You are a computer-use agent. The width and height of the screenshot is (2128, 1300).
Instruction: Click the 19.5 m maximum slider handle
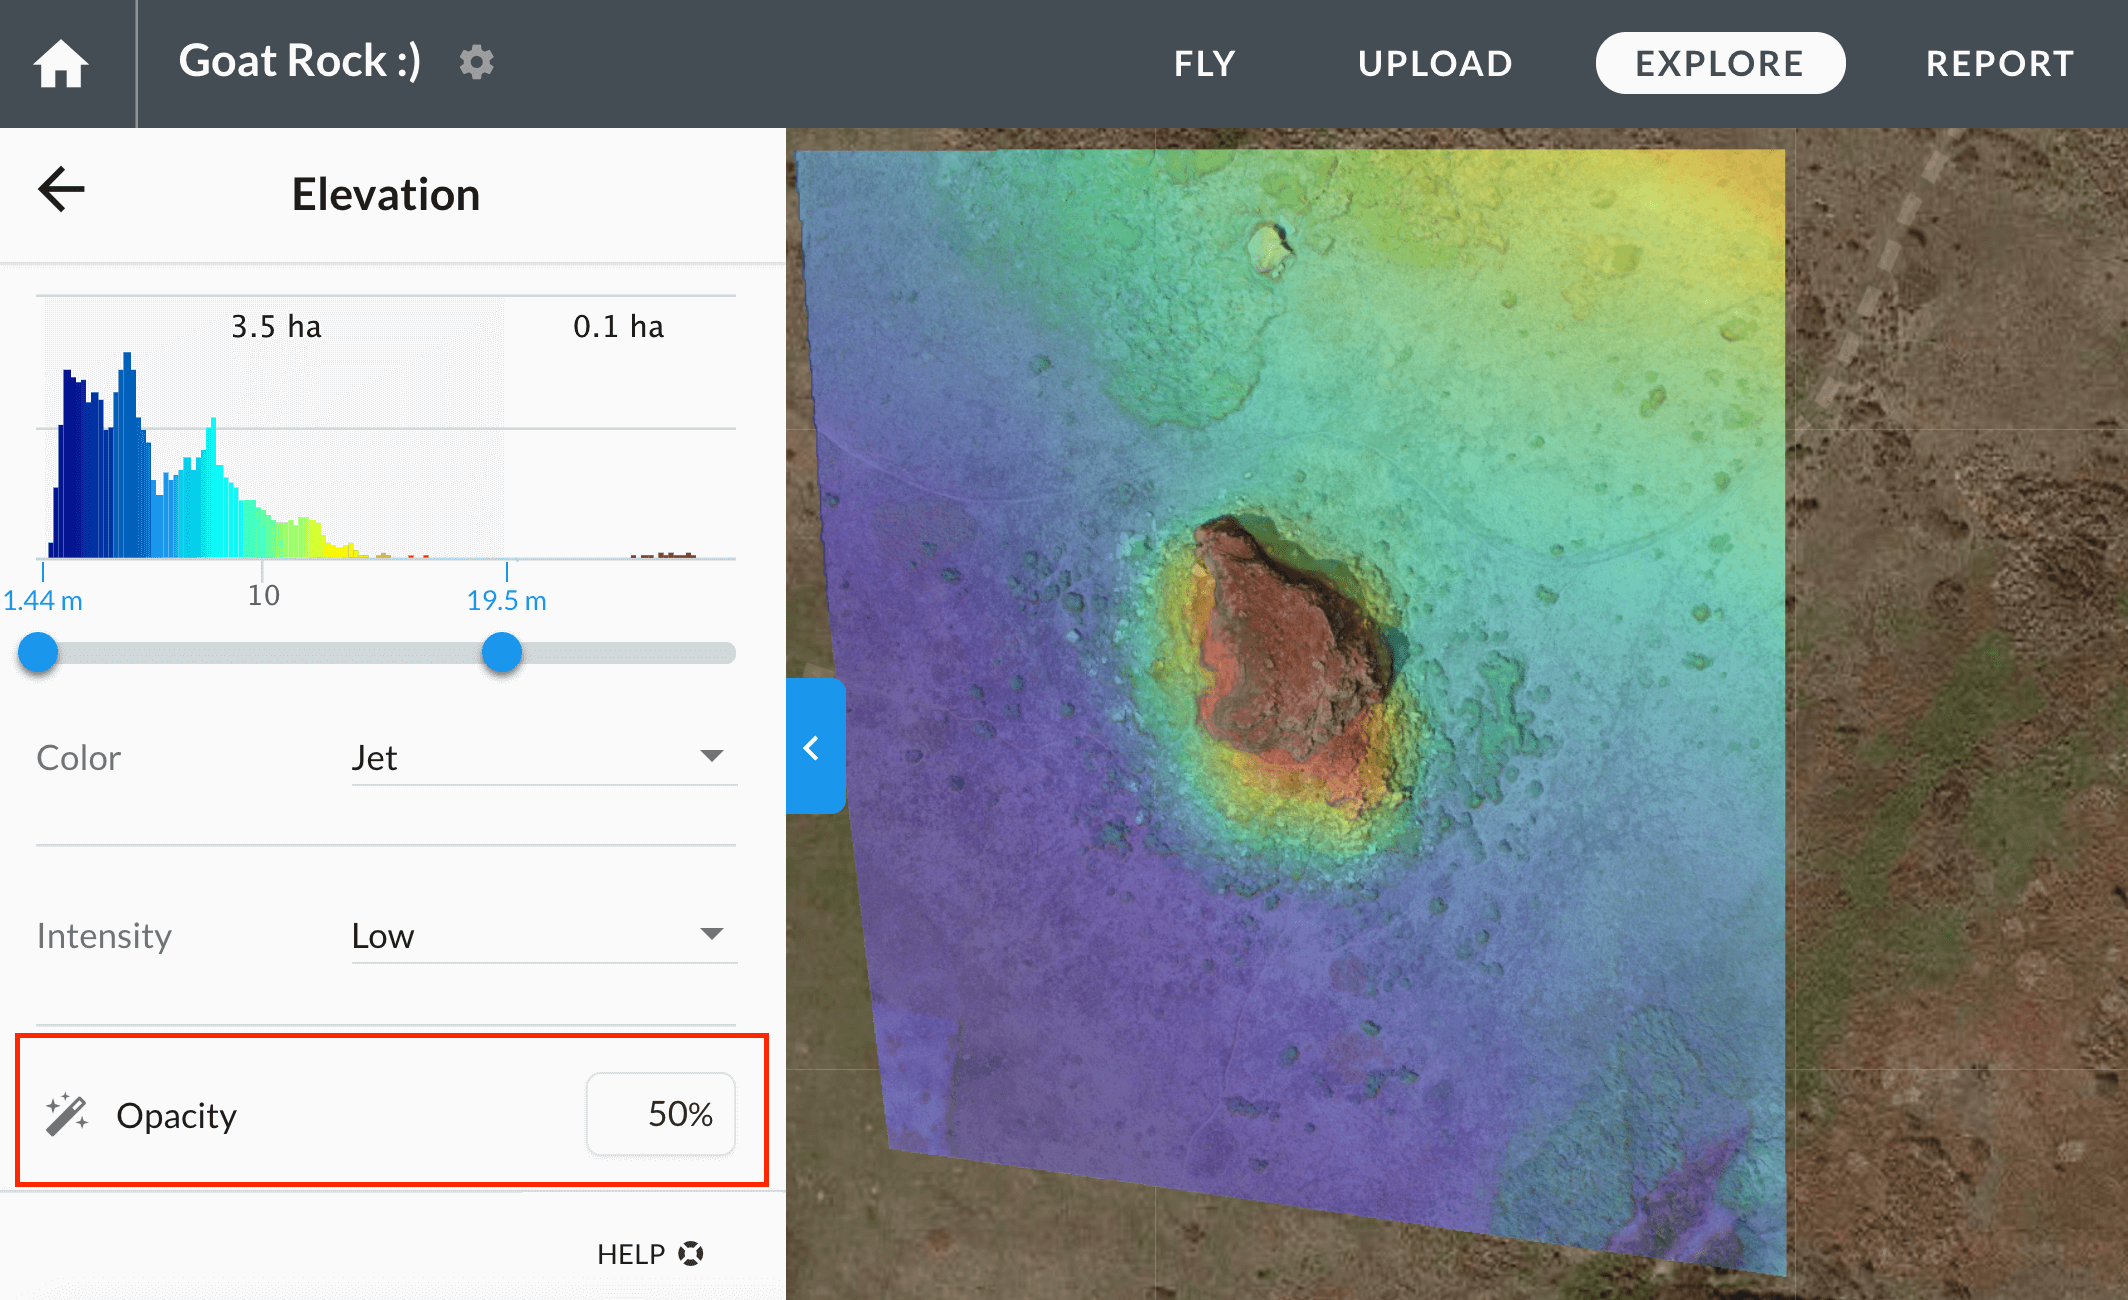coord(502,653)
